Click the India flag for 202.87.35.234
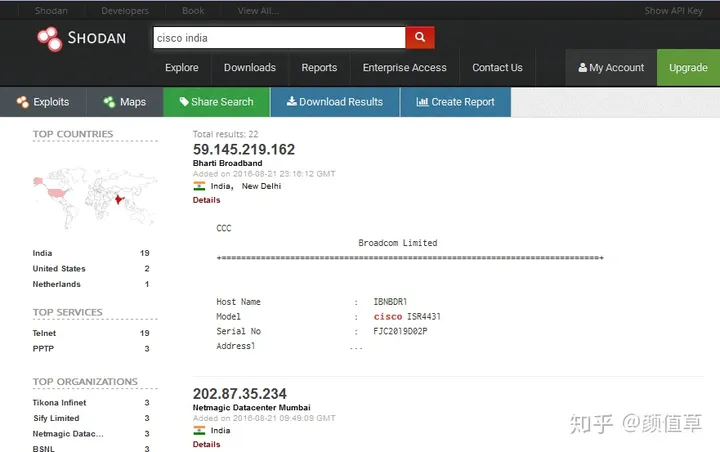The width and height of the screenshot is (720, 452). point(199,430)
